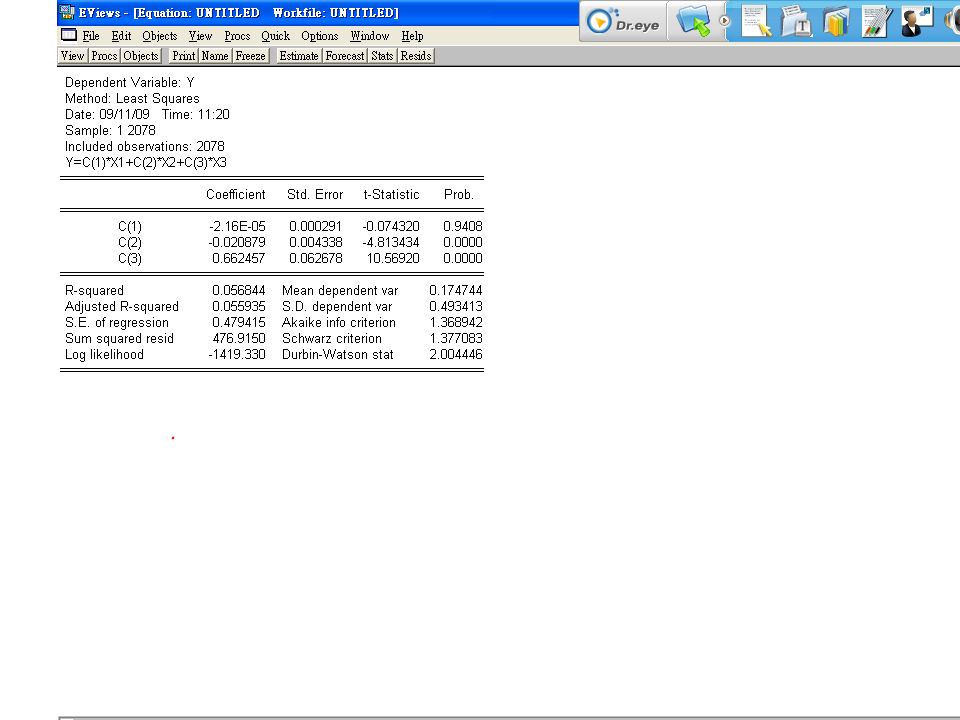Expand the Dr.eye toolbar using the small round arrow
The height and width of the screenshot is (720, 960).
coord(724,21)
